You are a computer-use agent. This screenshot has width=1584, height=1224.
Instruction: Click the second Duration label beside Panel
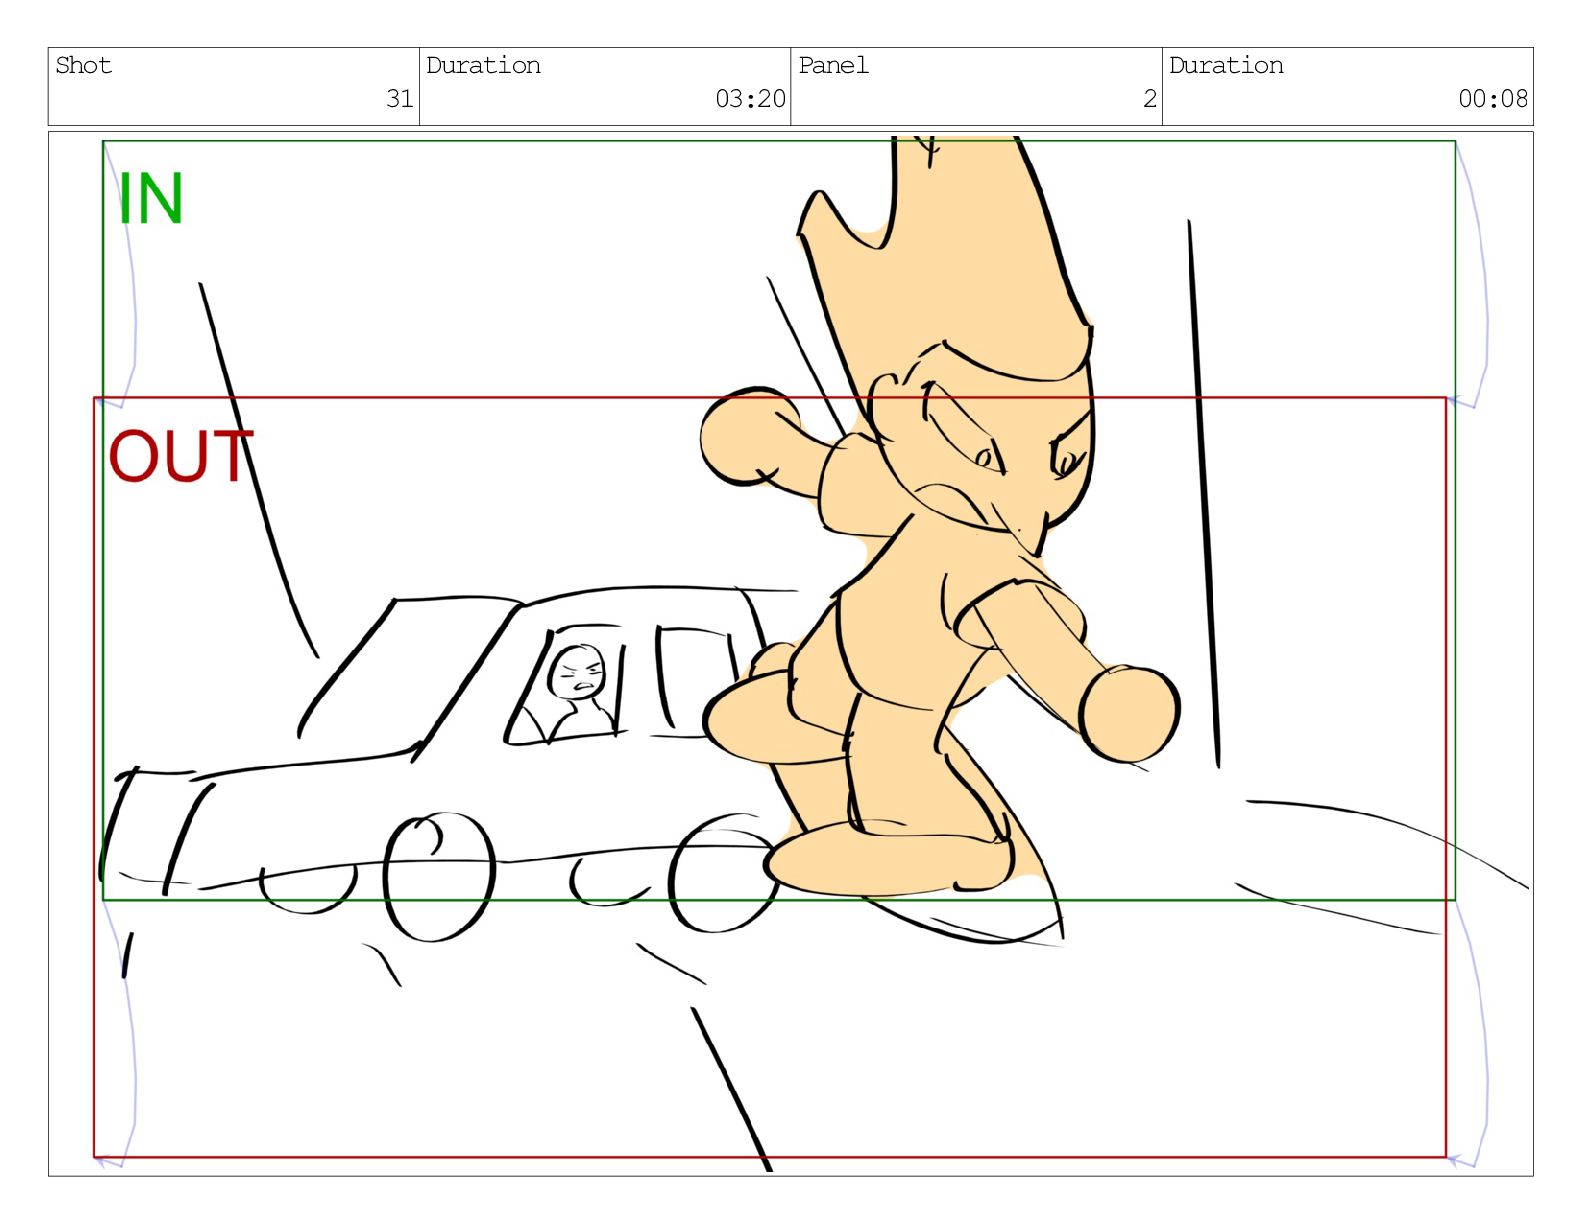(1226, 65)
